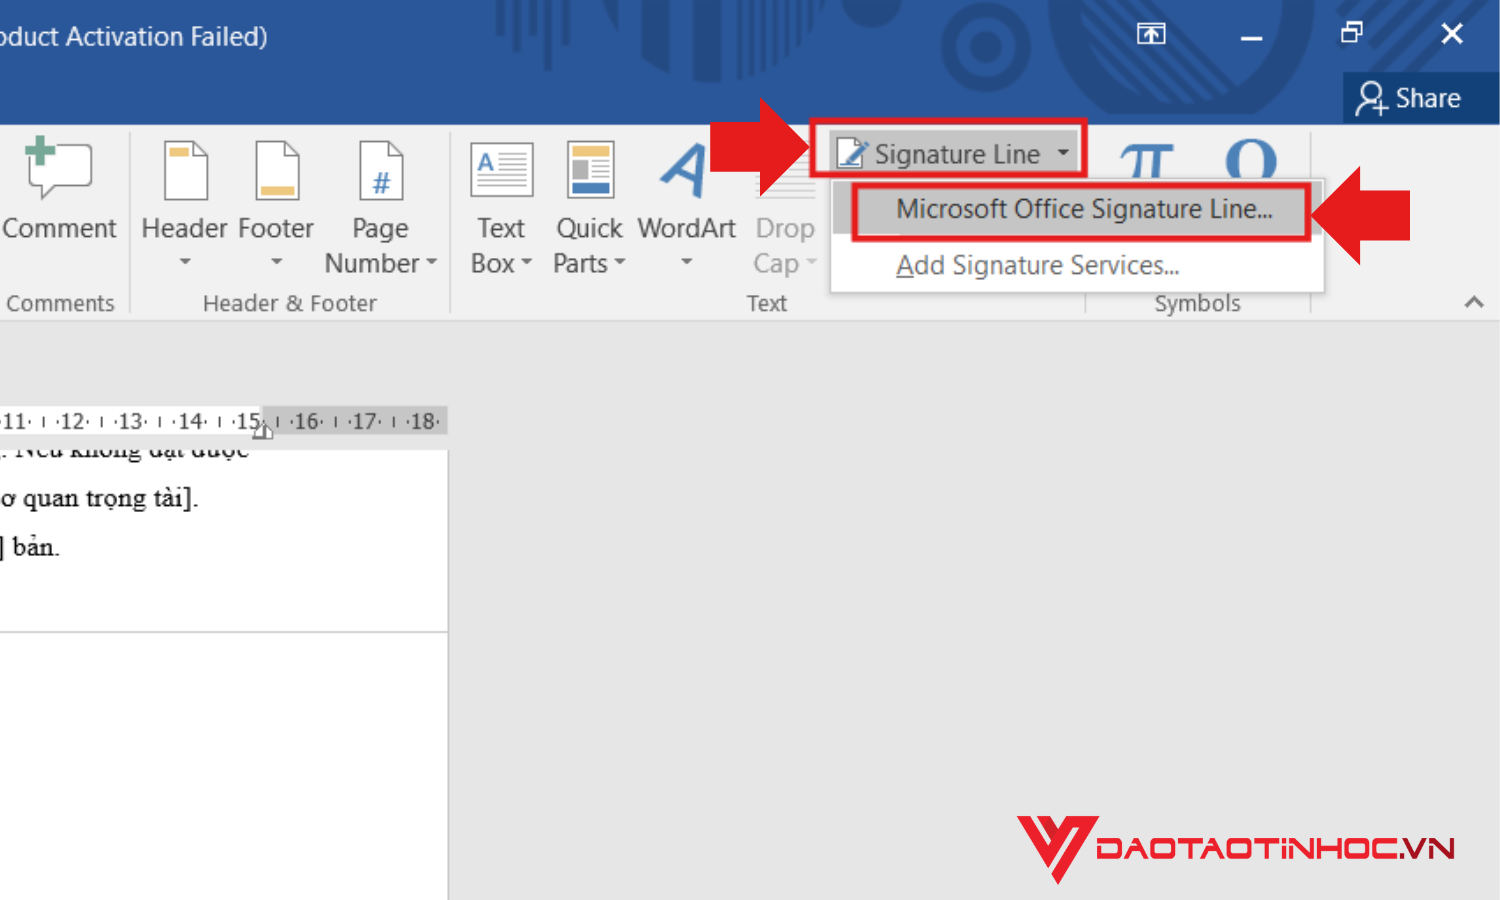Select Add Signature Services menu entry
Screen dimensions: 1500x900
(x=1037, y=265)
